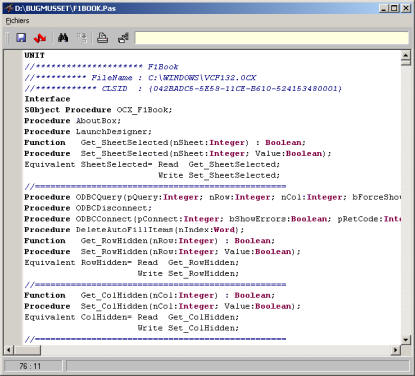Screen dimensions: 415x376
Task: Click the Procedure Set_RowHidden line
Action: [x=162, y=252]
